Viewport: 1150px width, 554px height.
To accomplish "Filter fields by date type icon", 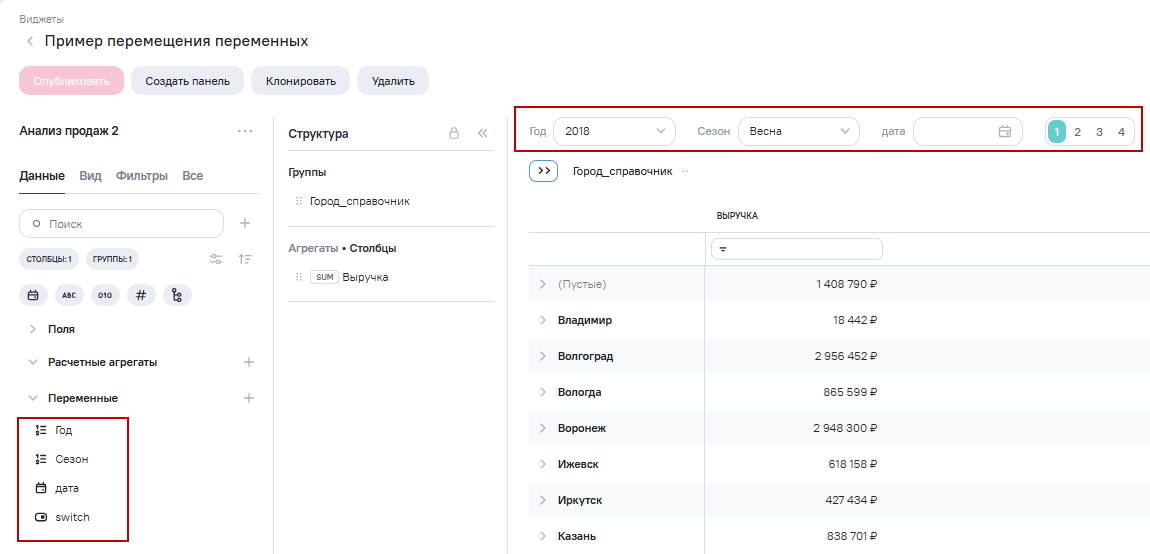I will [x=33, y=295].
